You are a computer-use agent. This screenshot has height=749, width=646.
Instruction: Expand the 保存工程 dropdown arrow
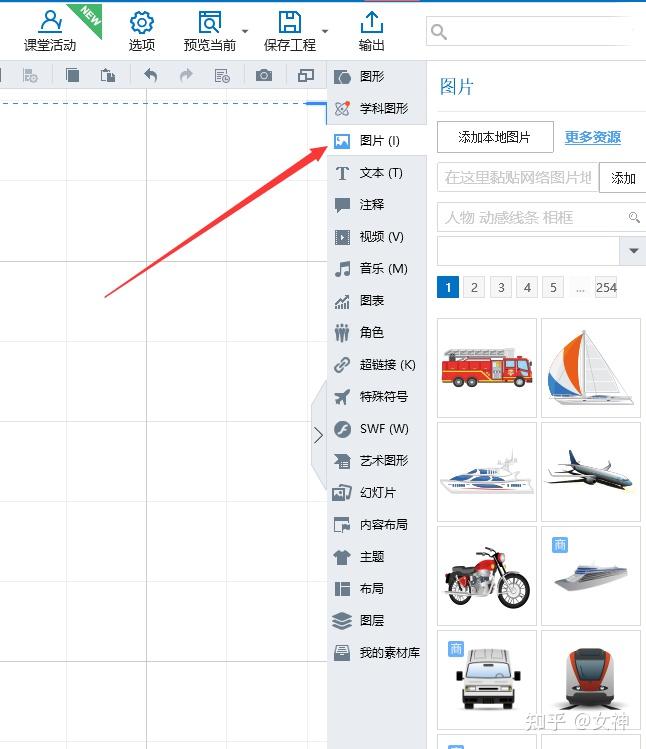tap(325, 31)
